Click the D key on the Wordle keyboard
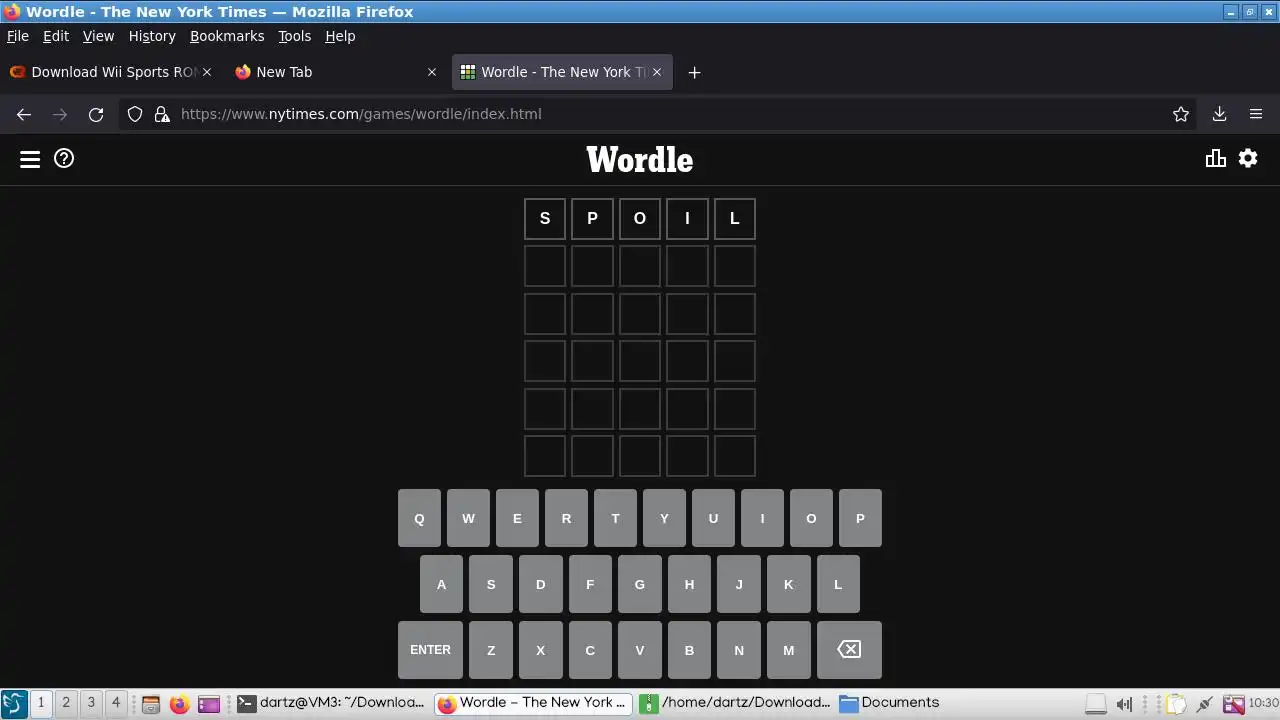 [x=540, y=584]
